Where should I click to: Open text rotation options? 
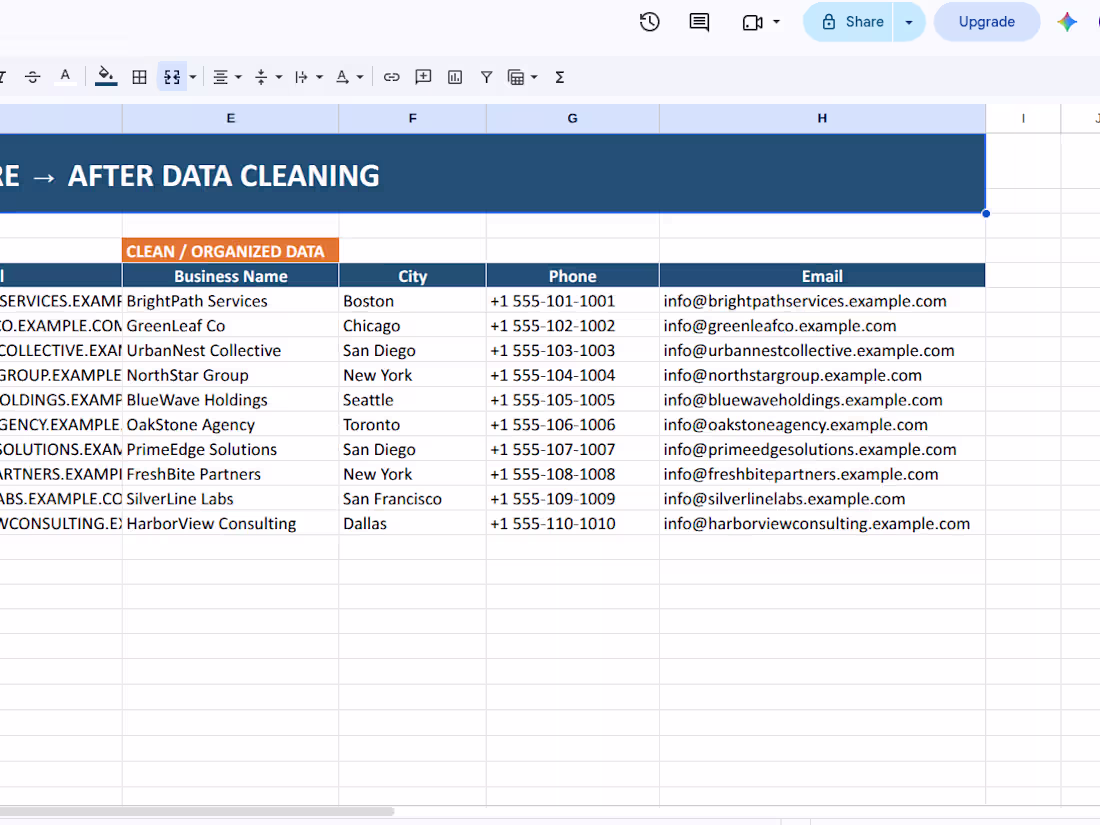[x=349, y=77]
